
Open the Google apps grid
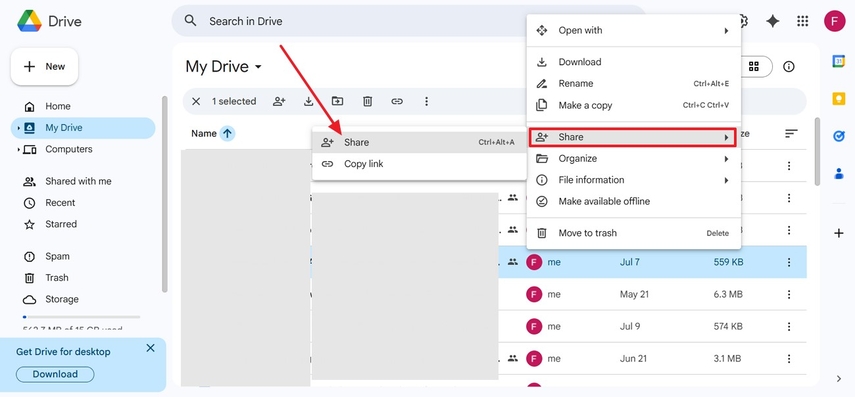tap(803, 21)
